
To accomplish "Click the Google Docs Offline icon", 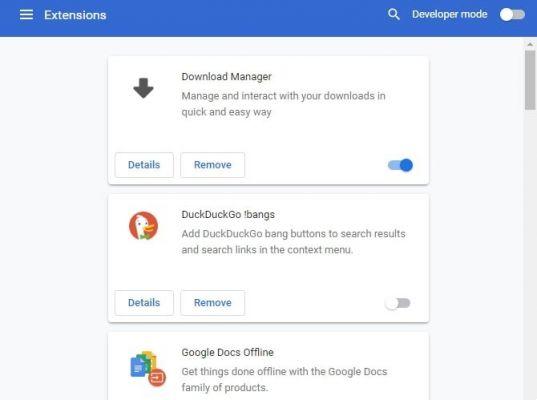I will pos(148,368).
